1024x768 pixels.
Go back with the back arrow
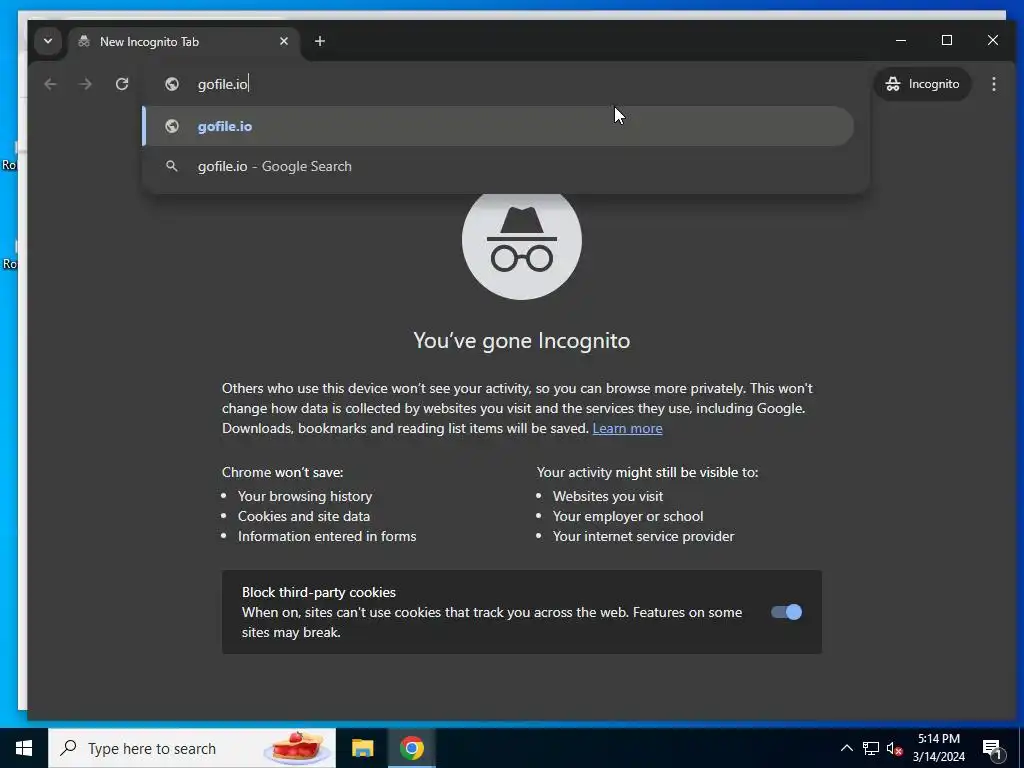point(50,84)
